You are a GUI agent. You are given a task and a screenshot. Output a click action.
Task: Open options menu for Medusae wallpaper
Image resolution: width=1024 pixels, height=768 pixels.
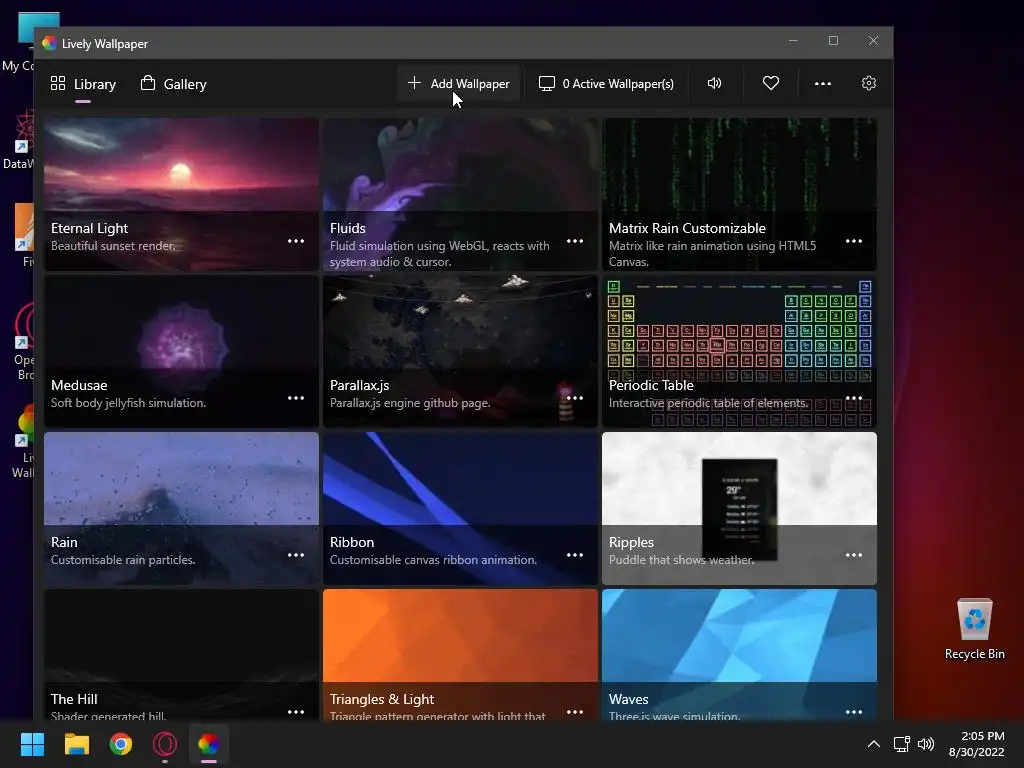296,398
